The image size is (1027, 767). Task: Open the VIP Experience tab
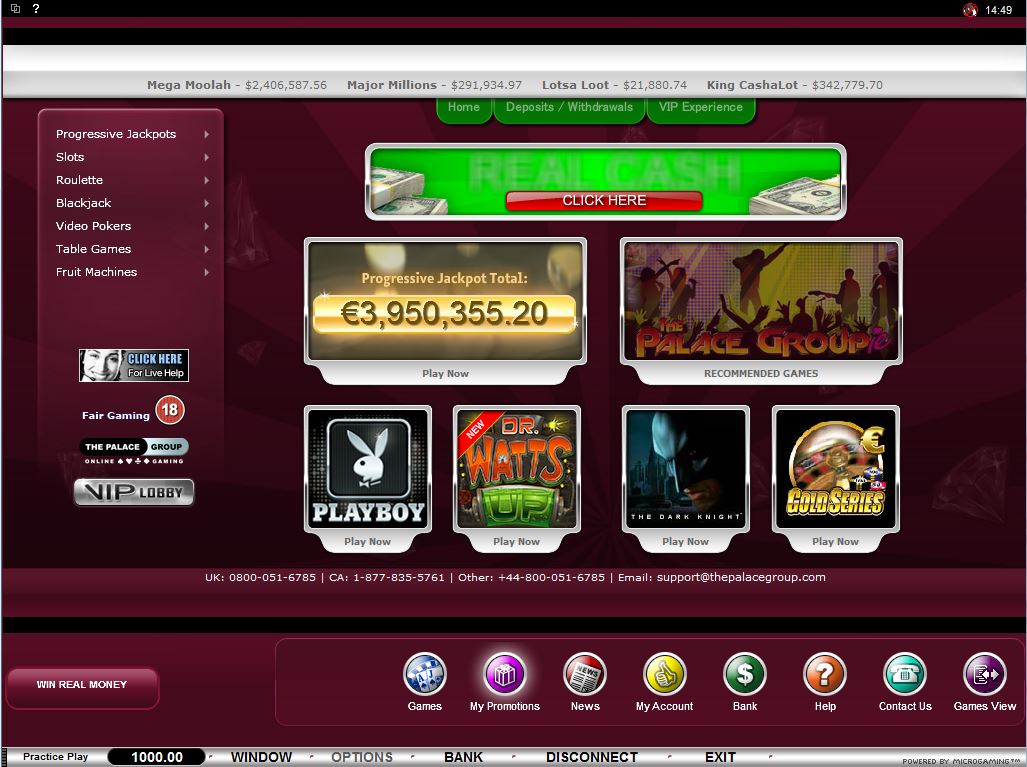pyautogui.click(x=701, y=108)
